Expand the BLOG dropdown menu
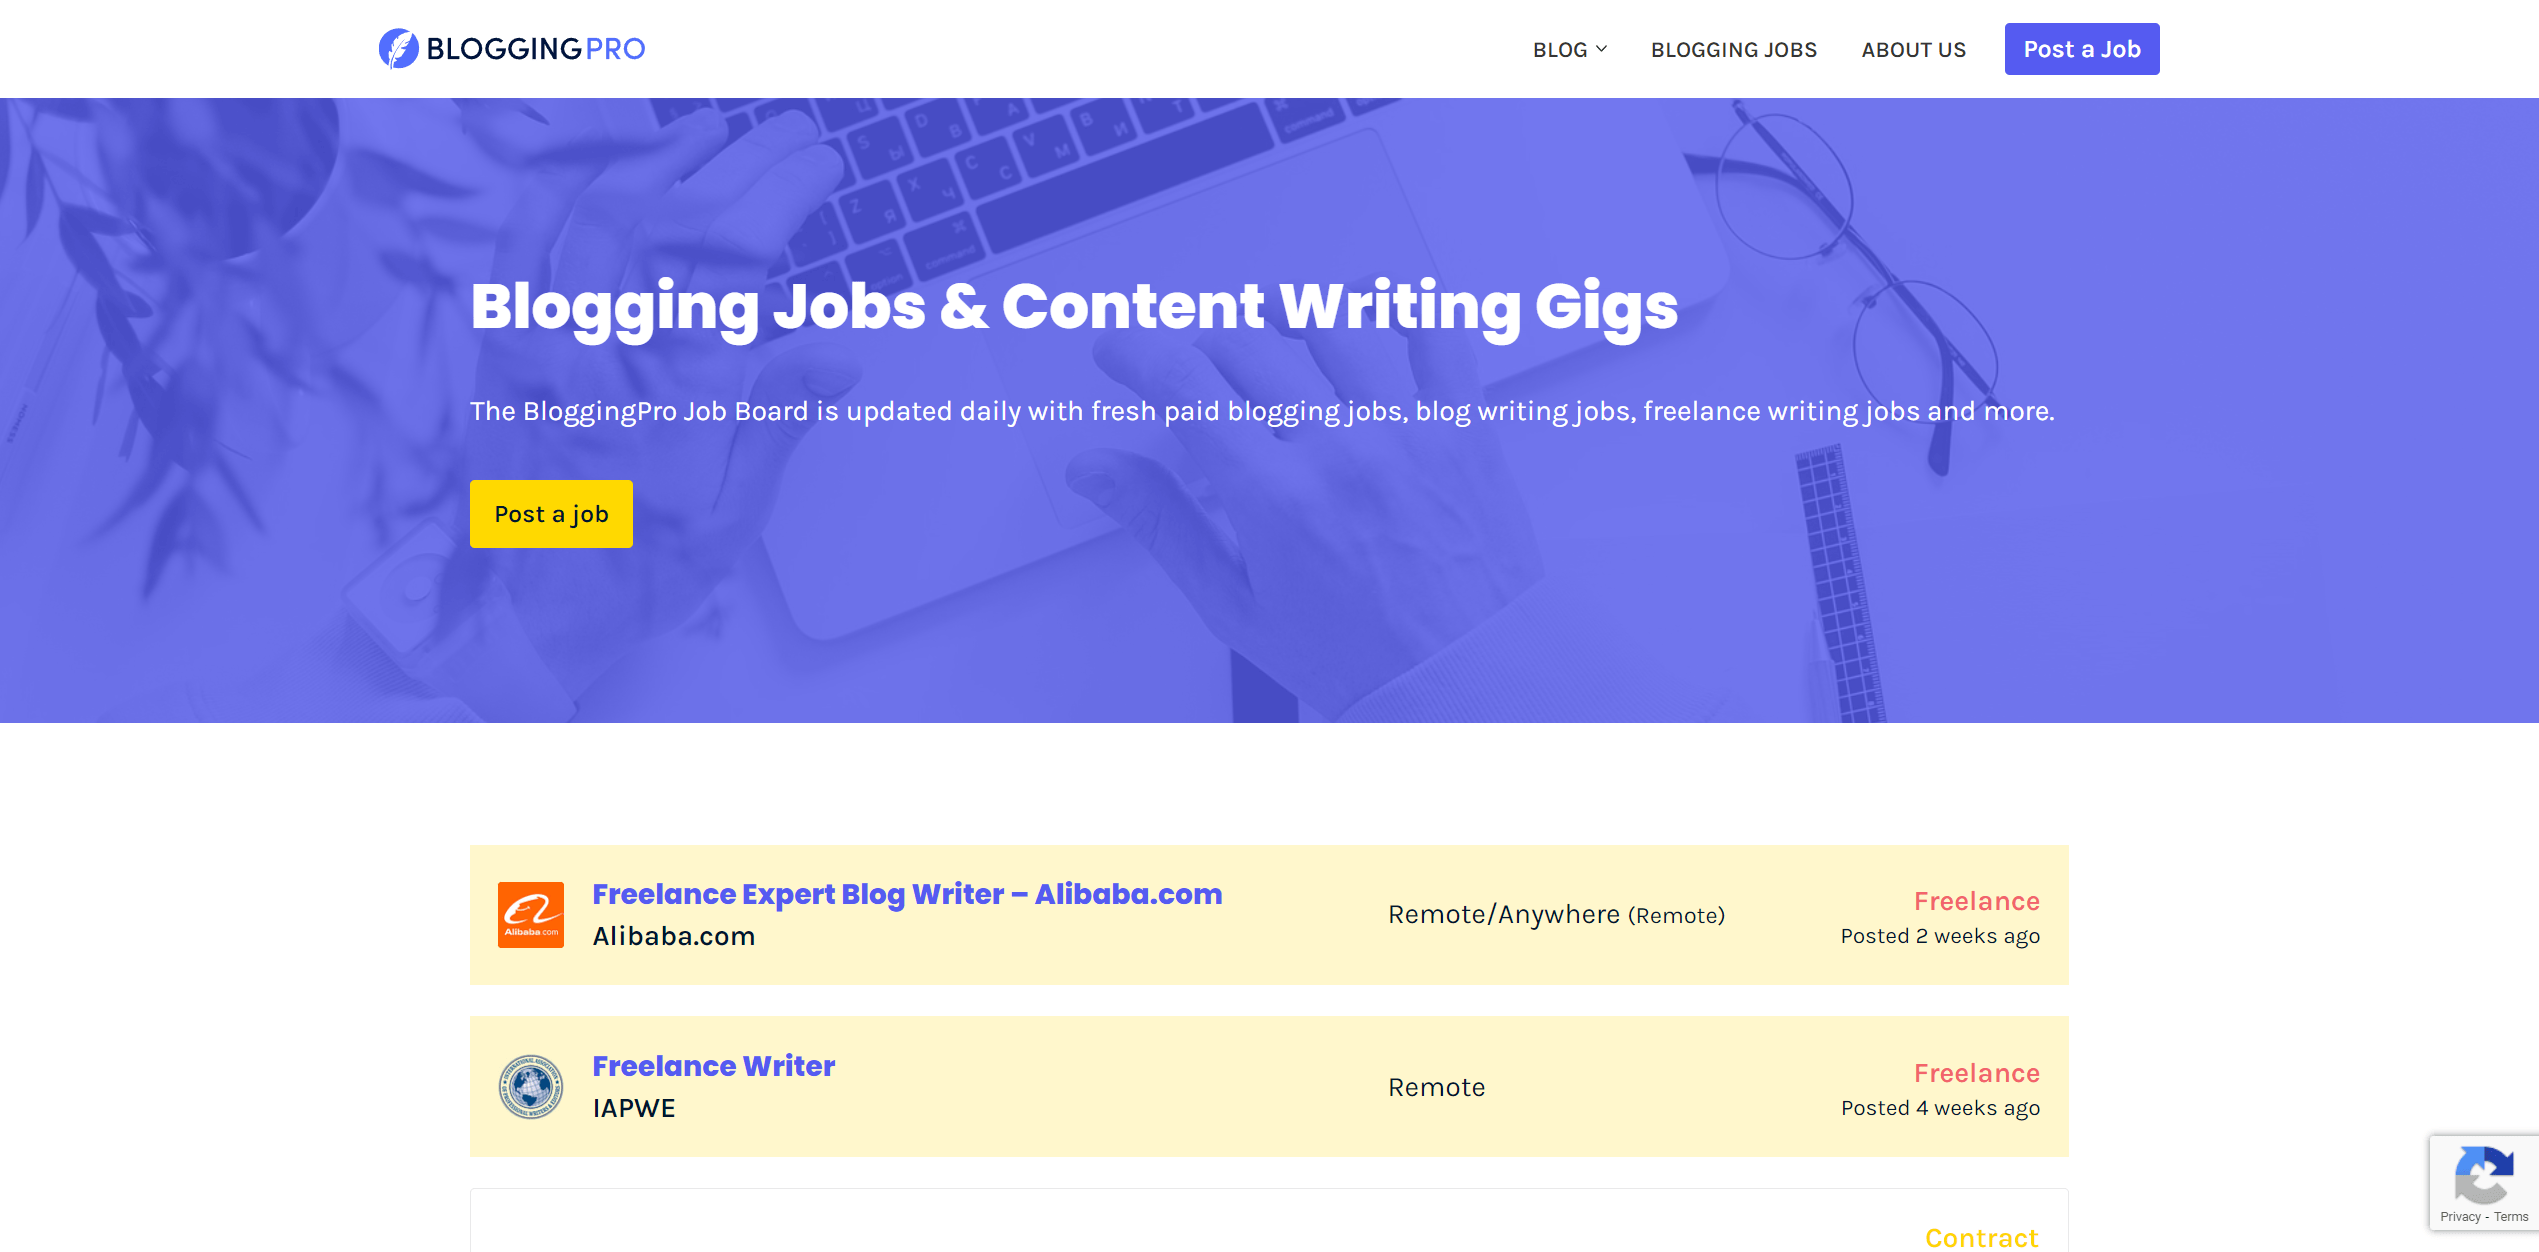 click(x=1561, y=49)
